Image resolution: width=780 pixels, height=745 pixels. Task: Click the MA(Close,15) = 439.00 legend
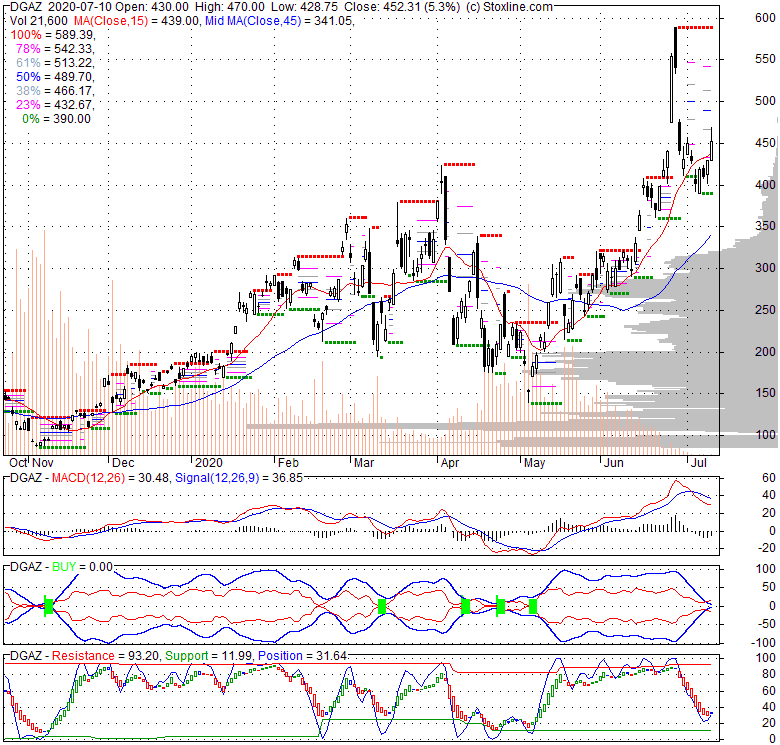pos(138,21)
